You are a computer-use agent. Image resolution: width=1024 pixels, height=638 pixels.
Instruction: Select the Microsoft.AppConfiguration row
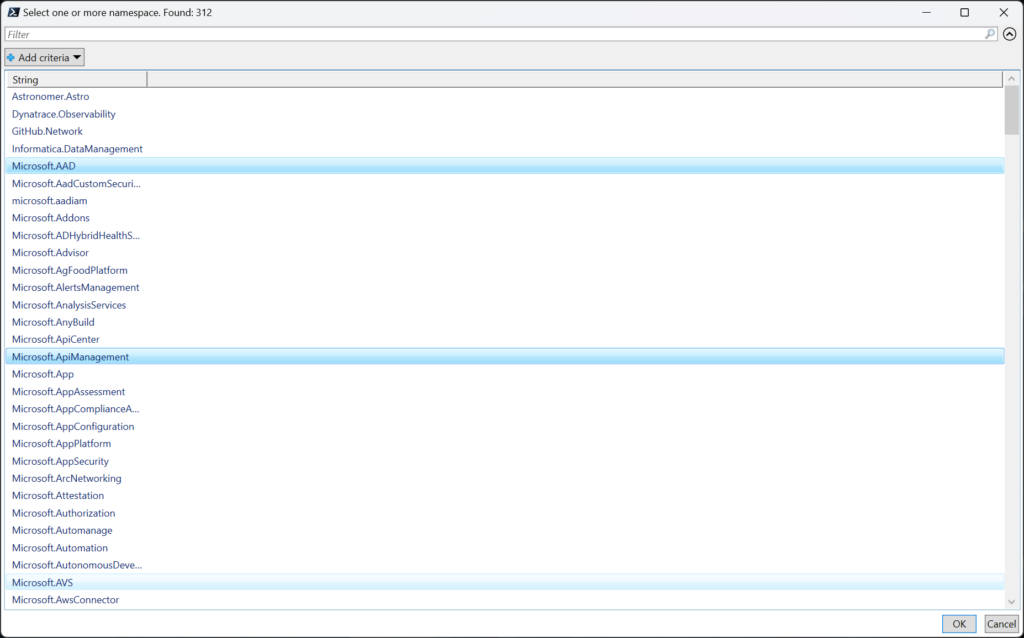pos(505,426)
